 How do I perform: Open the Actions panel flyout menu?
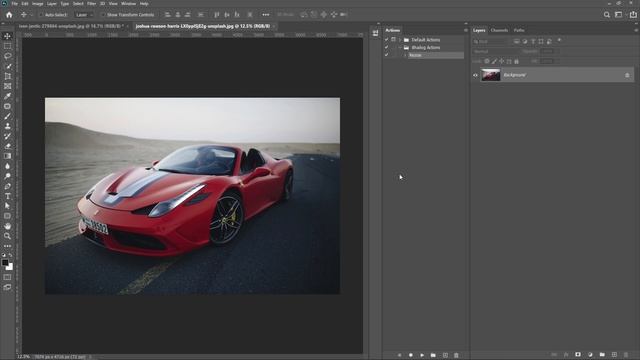(466, 30)
